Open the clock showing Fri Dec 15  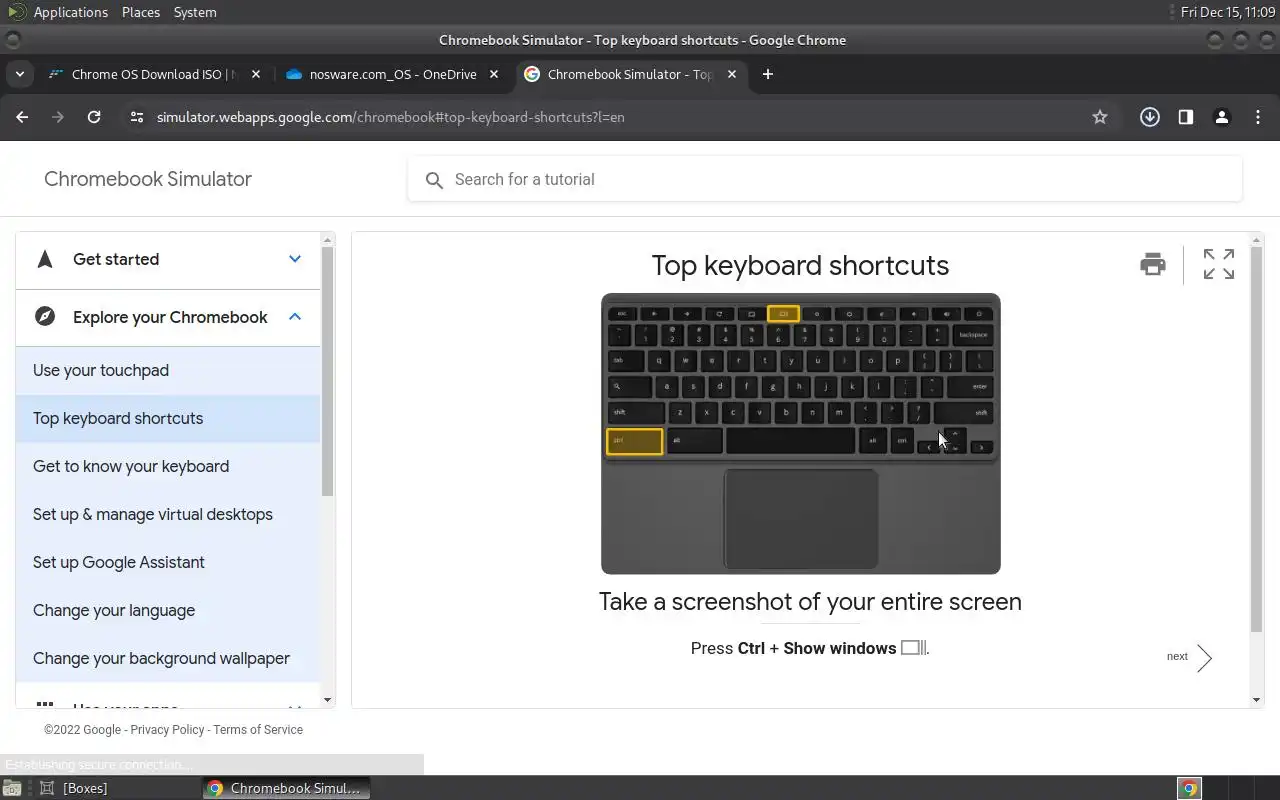click(1227, 12)
